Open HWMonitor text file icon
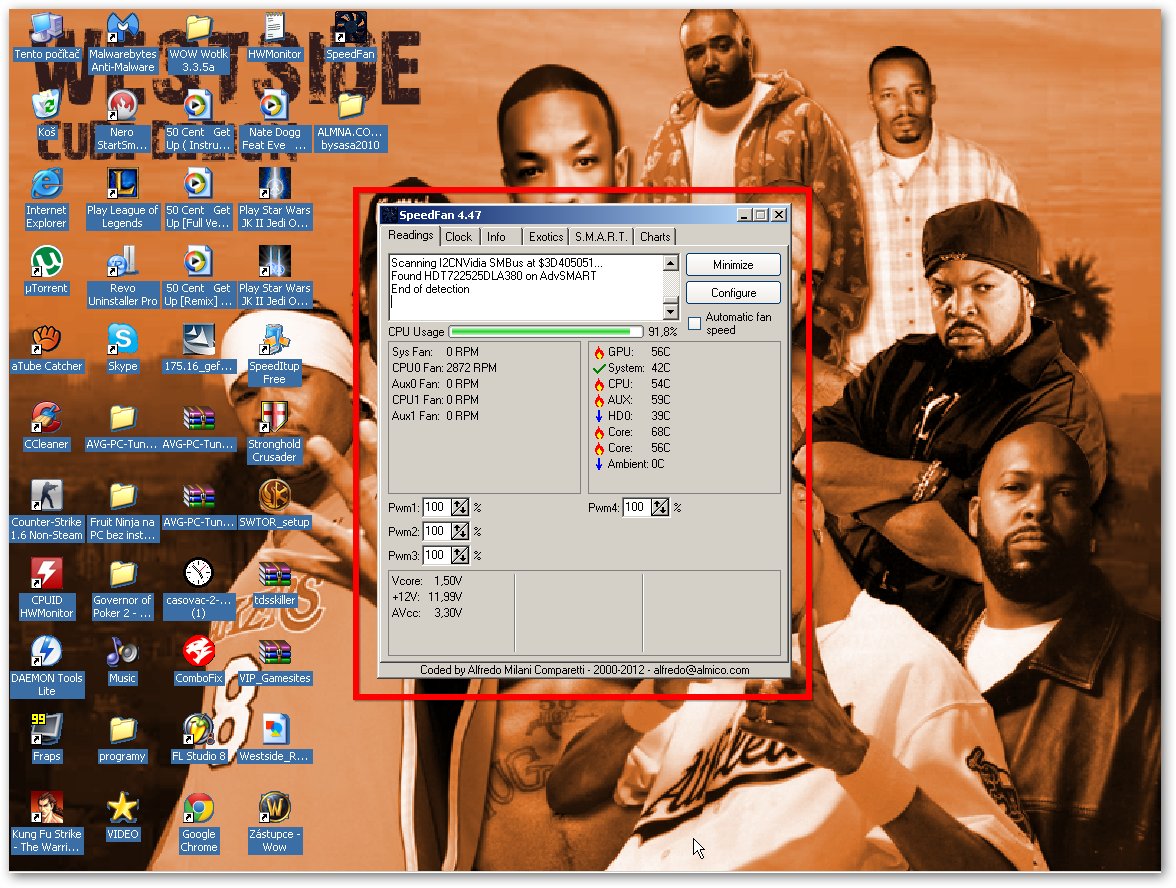 (274, 37)
